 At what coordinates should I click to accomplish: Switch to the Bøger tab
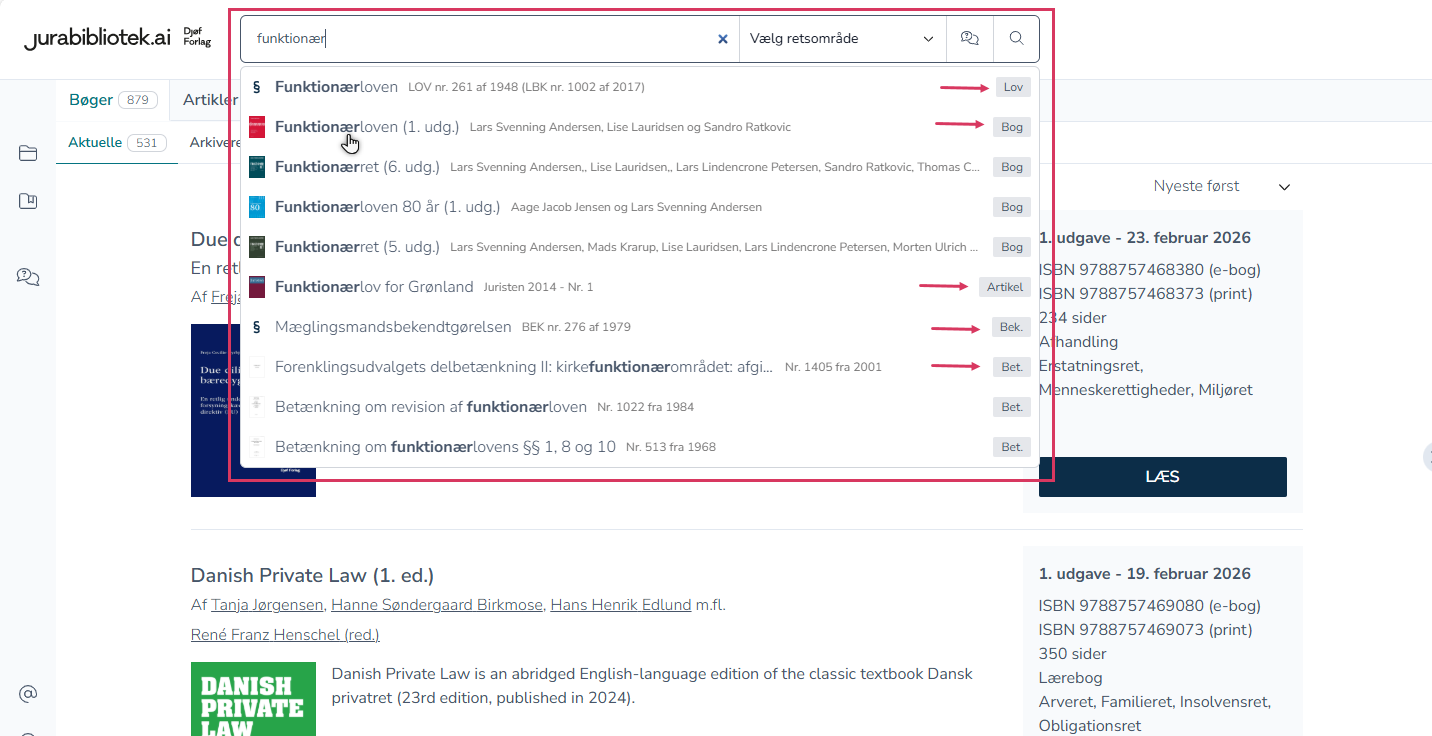[x=91, y=100]
